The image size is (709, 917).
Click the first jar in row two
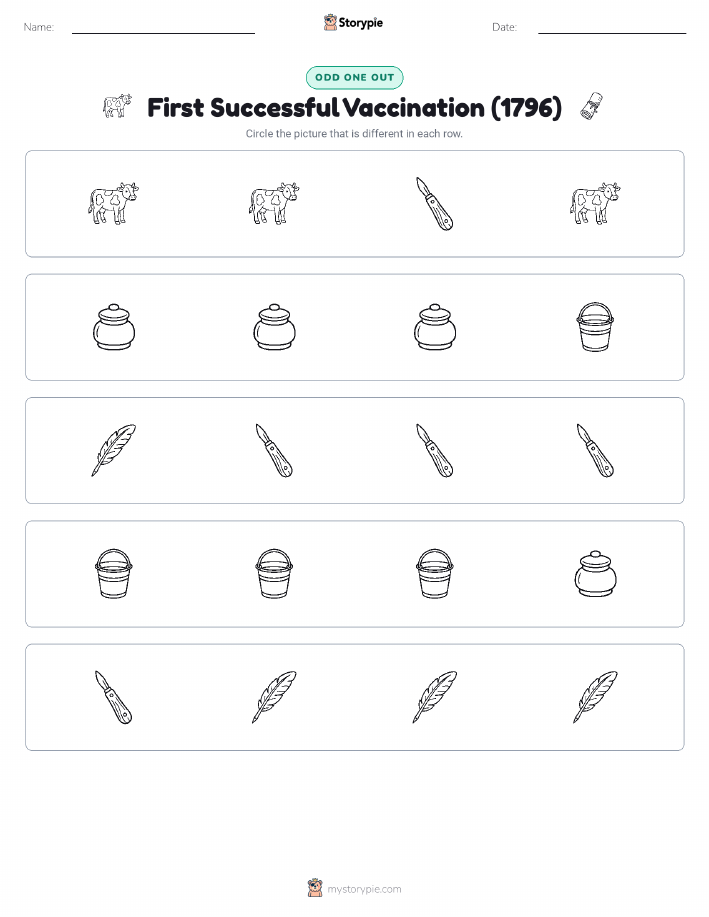(113, 327)
